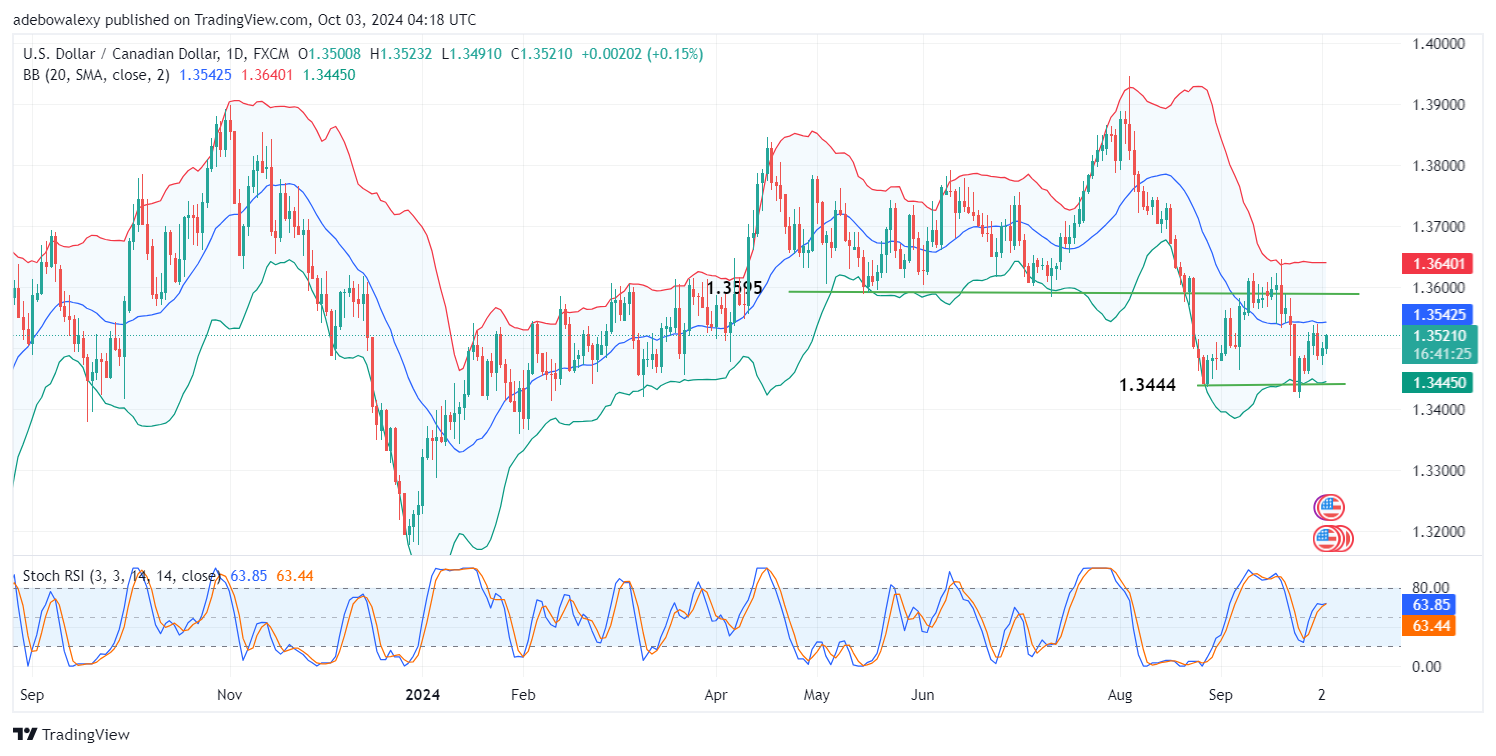Click the 1.3595 resistance level annotation
The height and width of the screenshot is (756, 1496).
click(734, 287)
